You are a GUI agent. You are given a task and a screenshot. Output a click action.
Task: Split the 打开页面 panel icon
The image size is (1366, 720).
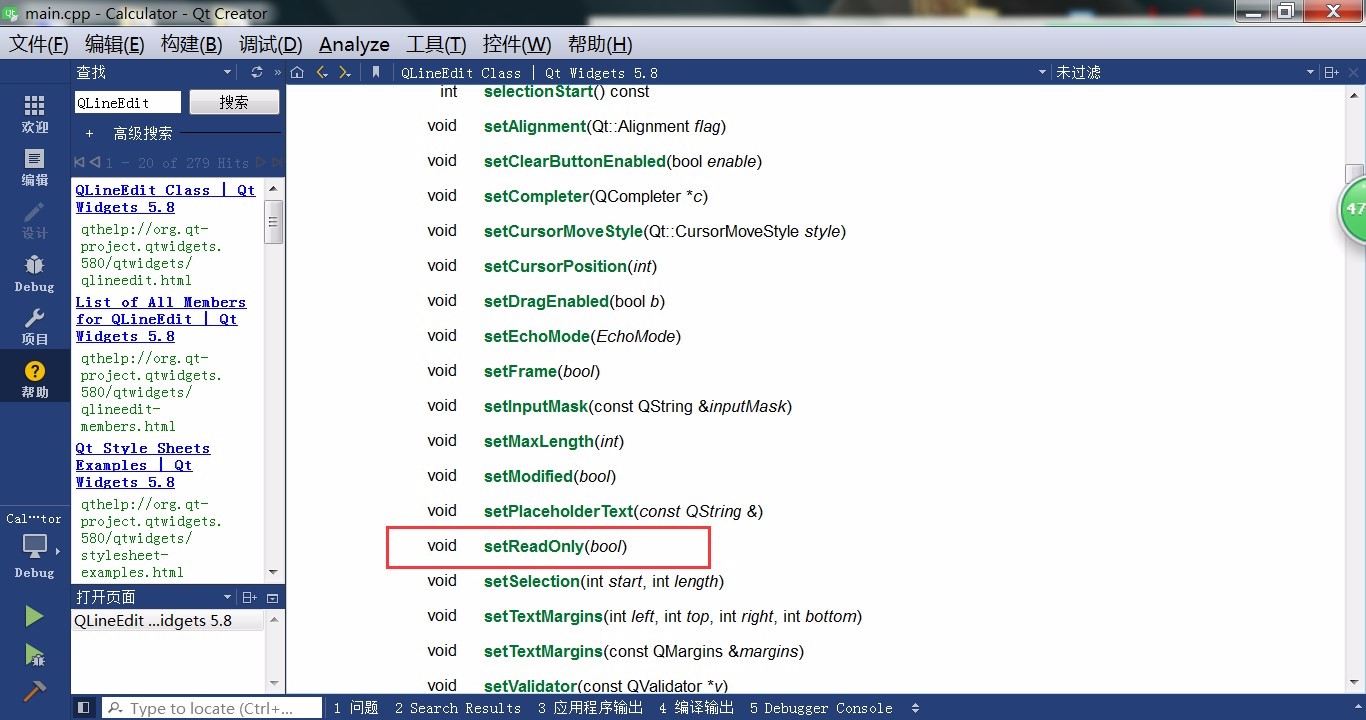pos(250,597)
